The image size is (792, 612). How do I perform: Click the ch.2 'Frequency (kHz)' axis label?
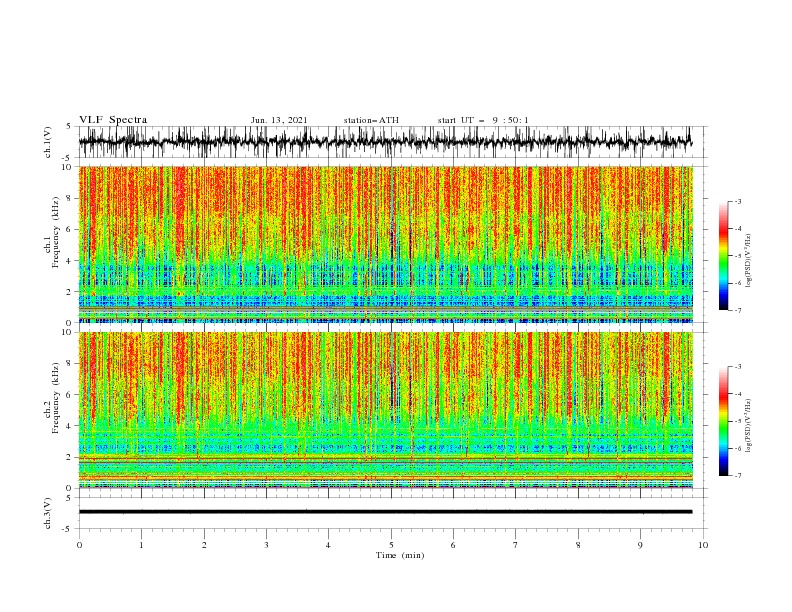coord(56,398)
